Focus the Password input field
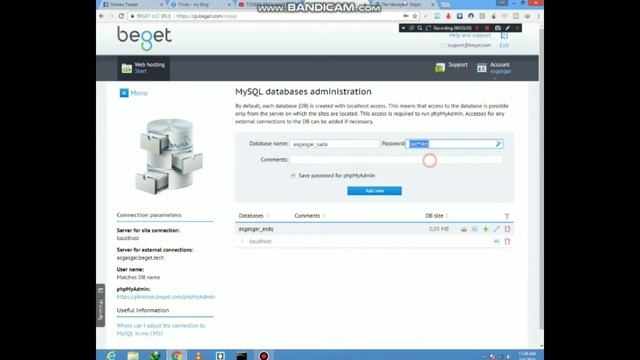The image size is (640, 360). click(454, 144)
